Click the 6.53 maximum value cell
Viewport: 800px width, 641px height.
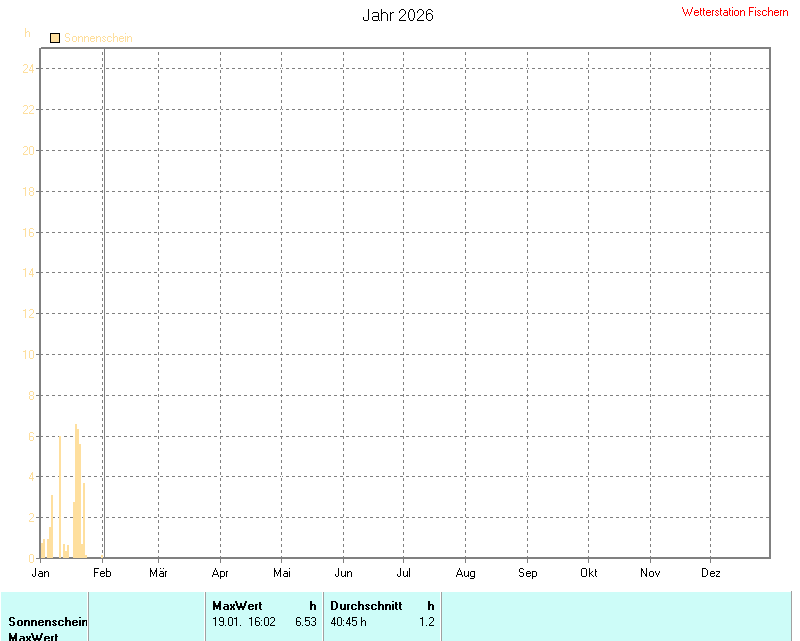[305, 621]
